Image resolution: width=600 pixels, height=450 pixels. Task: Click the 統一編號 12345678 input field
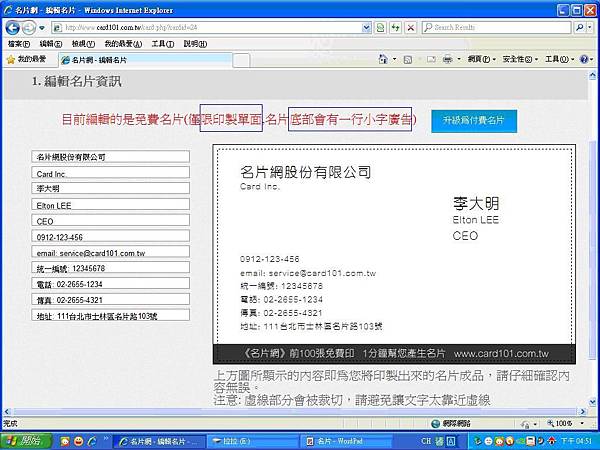point(110,267)
